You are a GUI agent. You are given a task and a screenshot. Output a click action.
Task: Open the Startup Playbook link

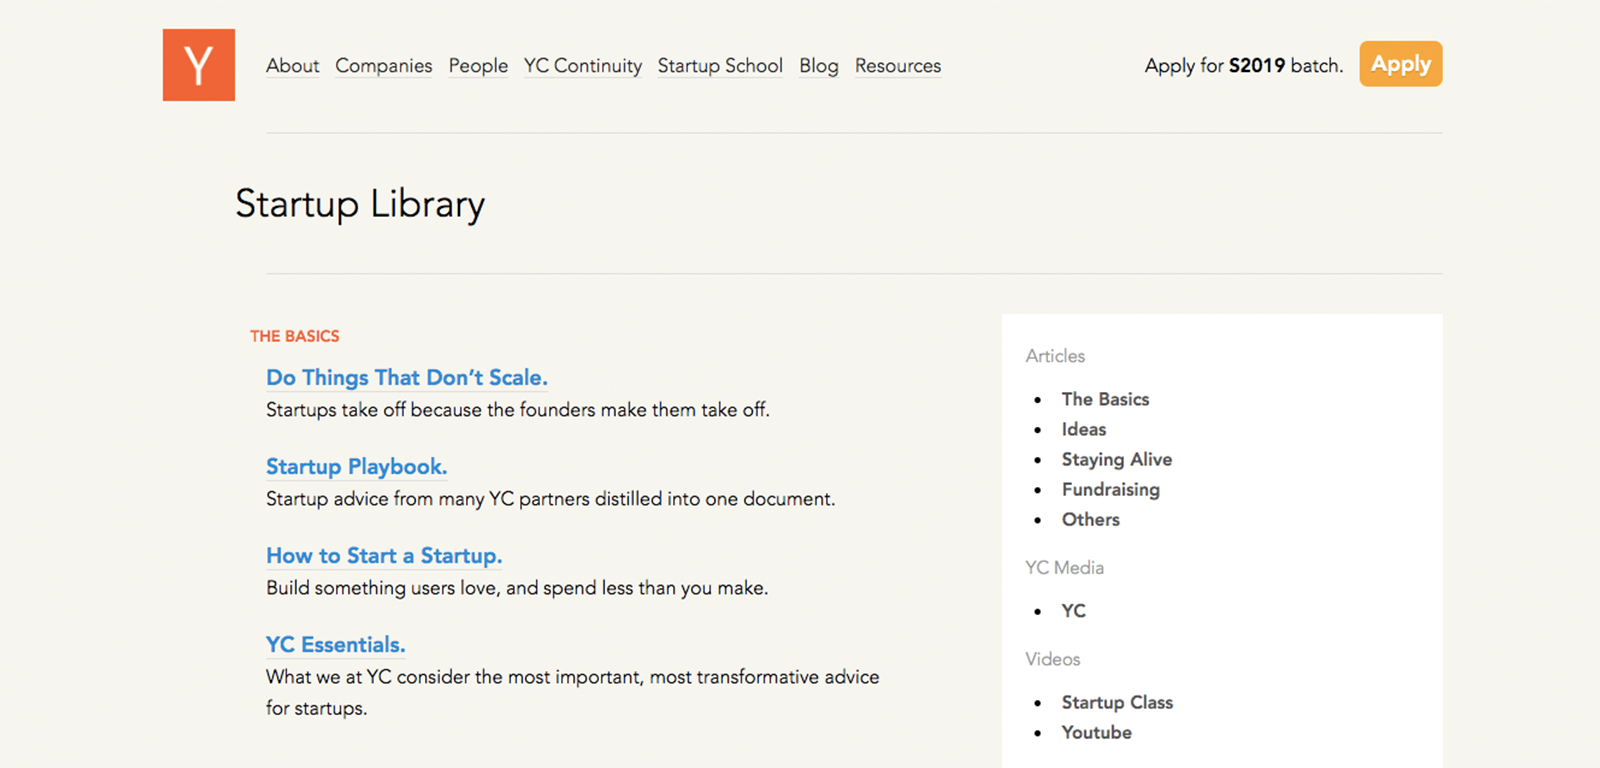[x=357, y=467]
